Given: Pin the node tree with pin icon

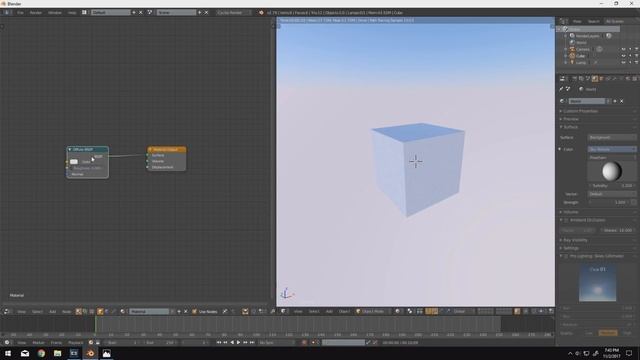Looking at the screenshot, I should pos(225,311).
